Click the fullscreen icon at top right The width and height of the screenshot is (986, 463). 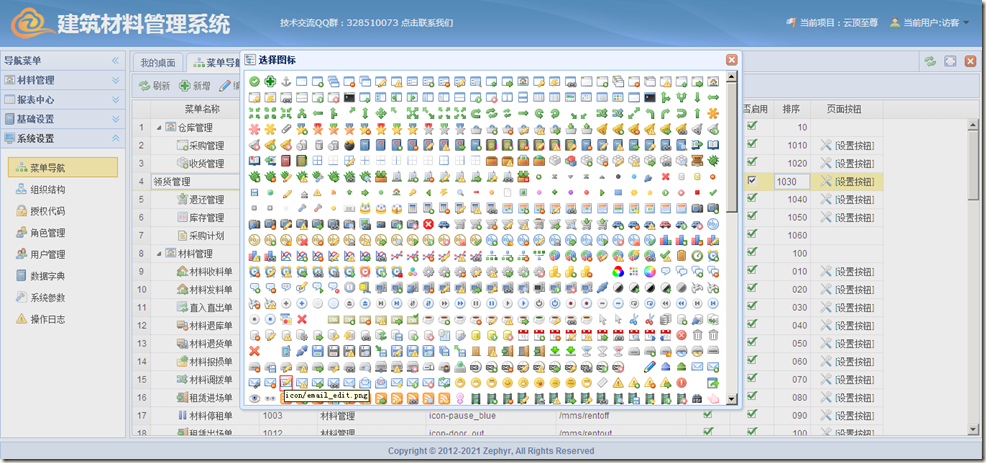click(x=950, y=61)
